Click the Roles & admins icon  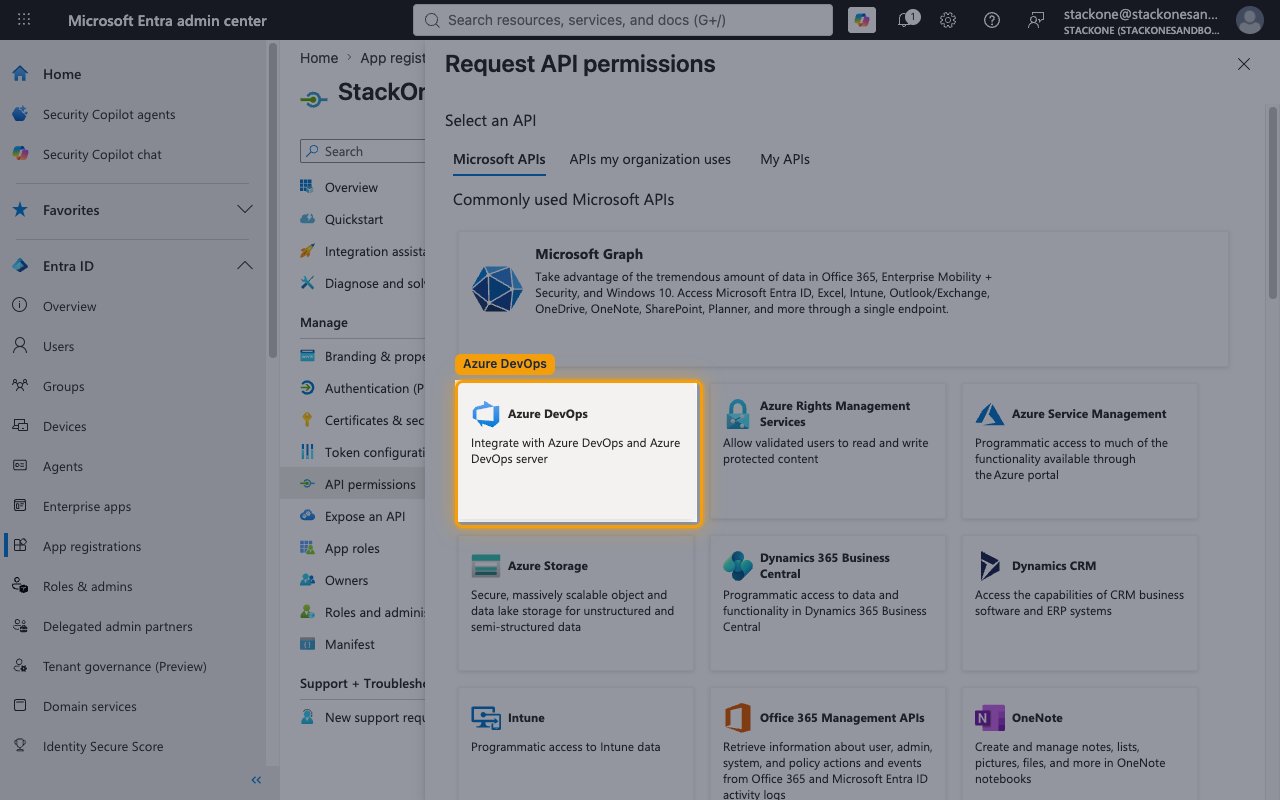[x=20, y=586]
